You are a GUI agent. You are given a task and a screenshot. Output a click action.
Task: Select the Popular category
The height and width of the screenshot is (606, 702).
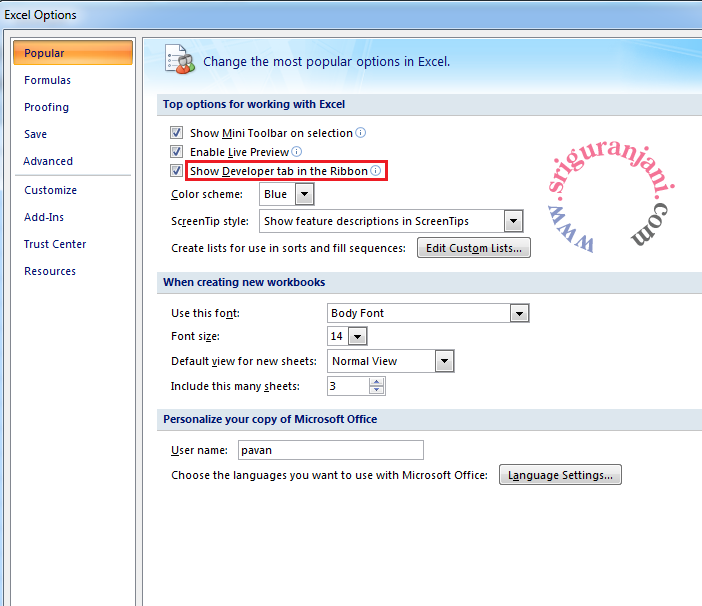coord(73,53)
